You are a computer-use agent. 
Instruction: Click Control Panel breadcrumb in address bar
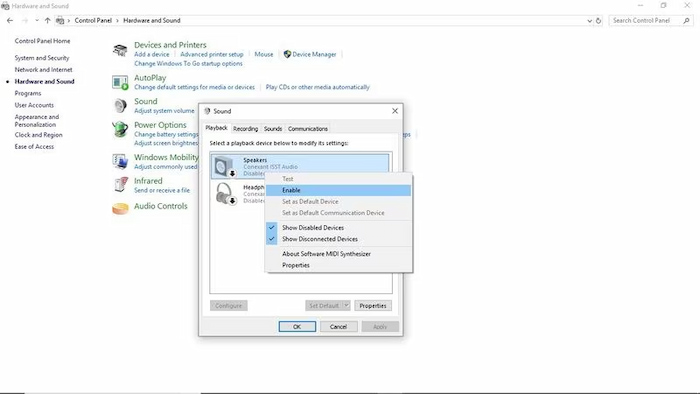93,21
